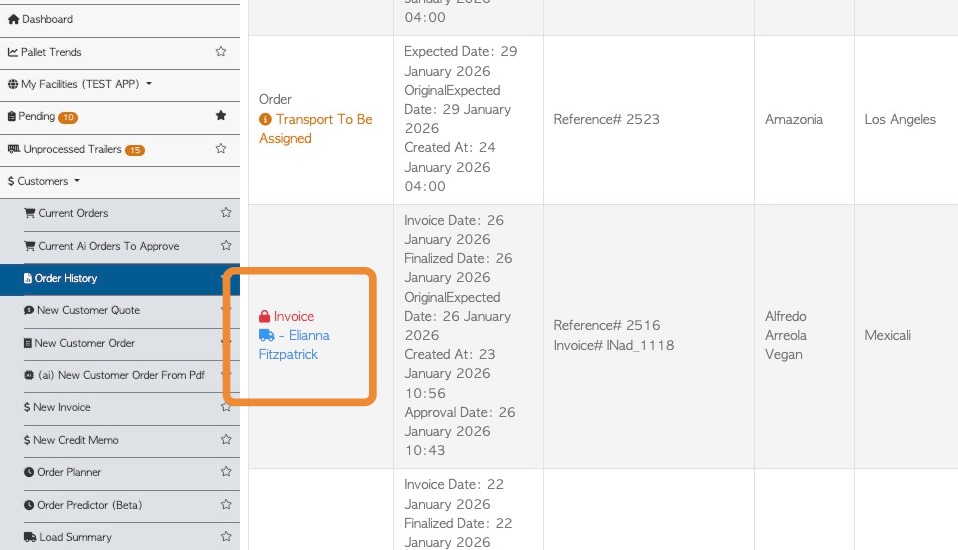
Task: Open the Order History page
Action: pyautogui.click(x=66, y=278)
